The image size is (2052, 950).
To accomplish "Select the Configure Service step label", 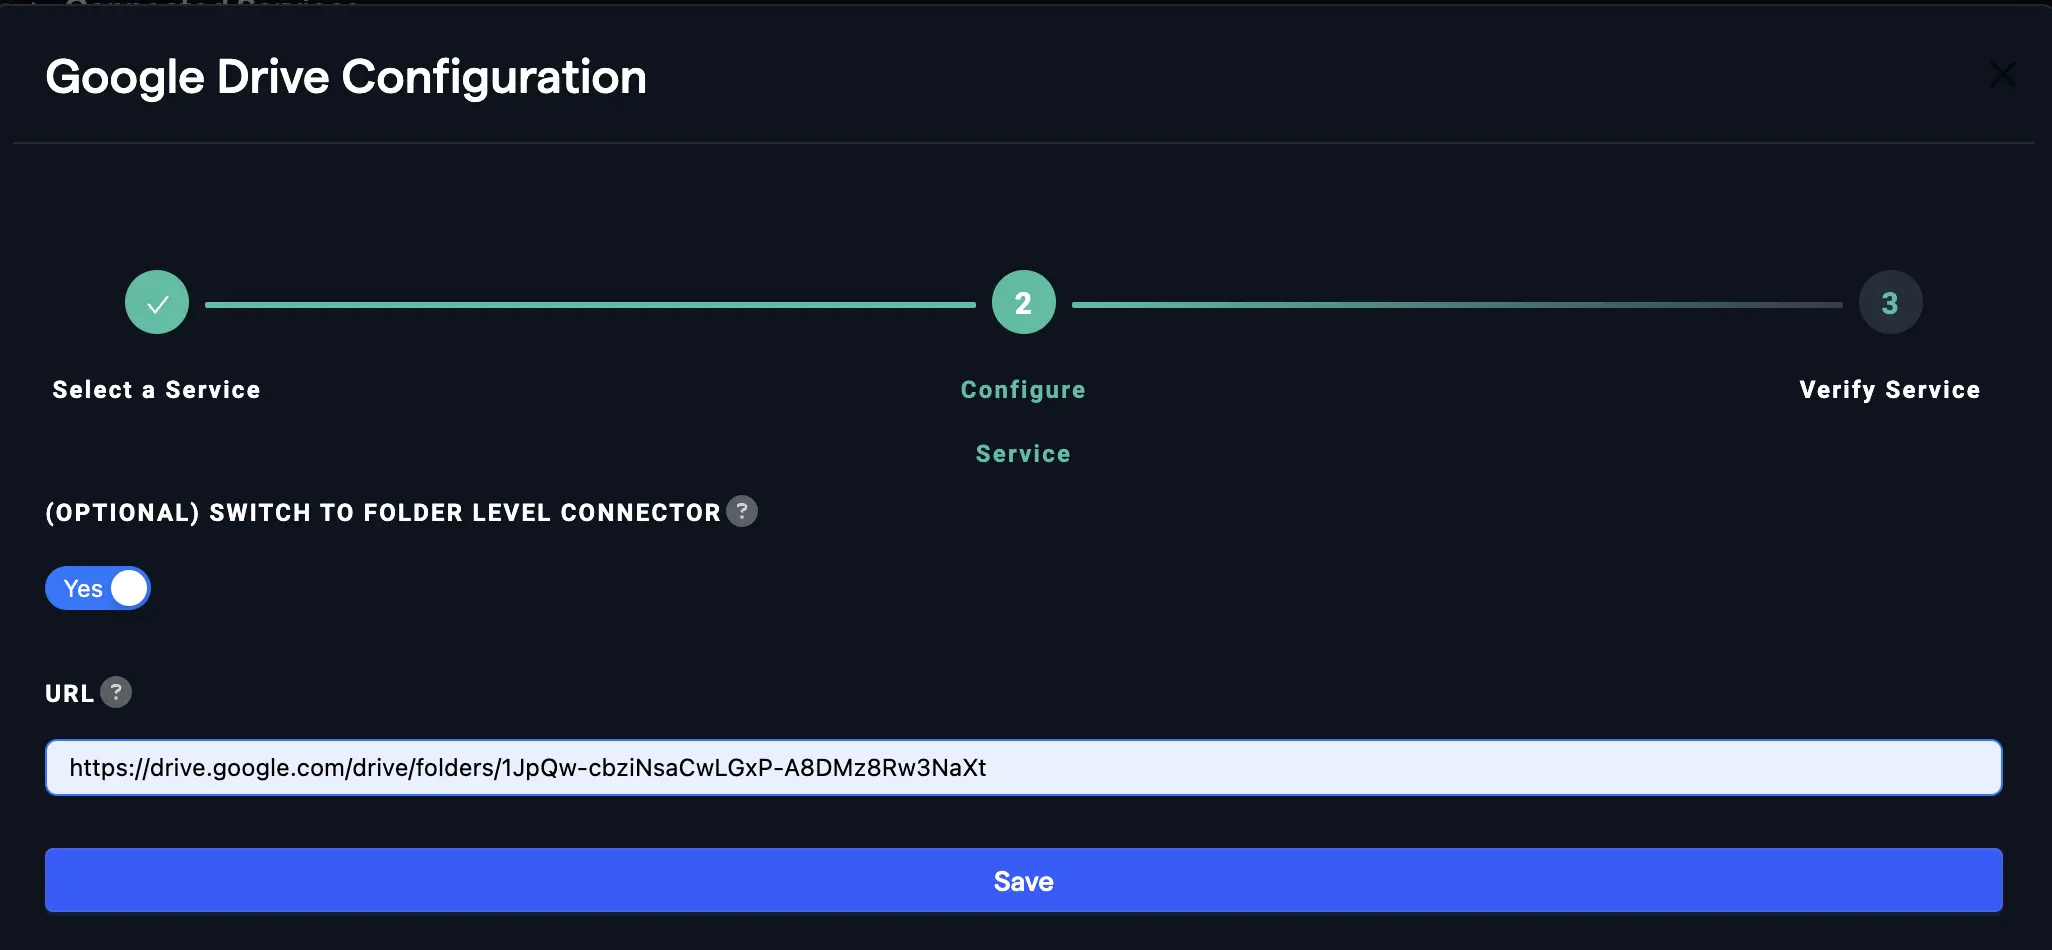I will point(1023,420).
